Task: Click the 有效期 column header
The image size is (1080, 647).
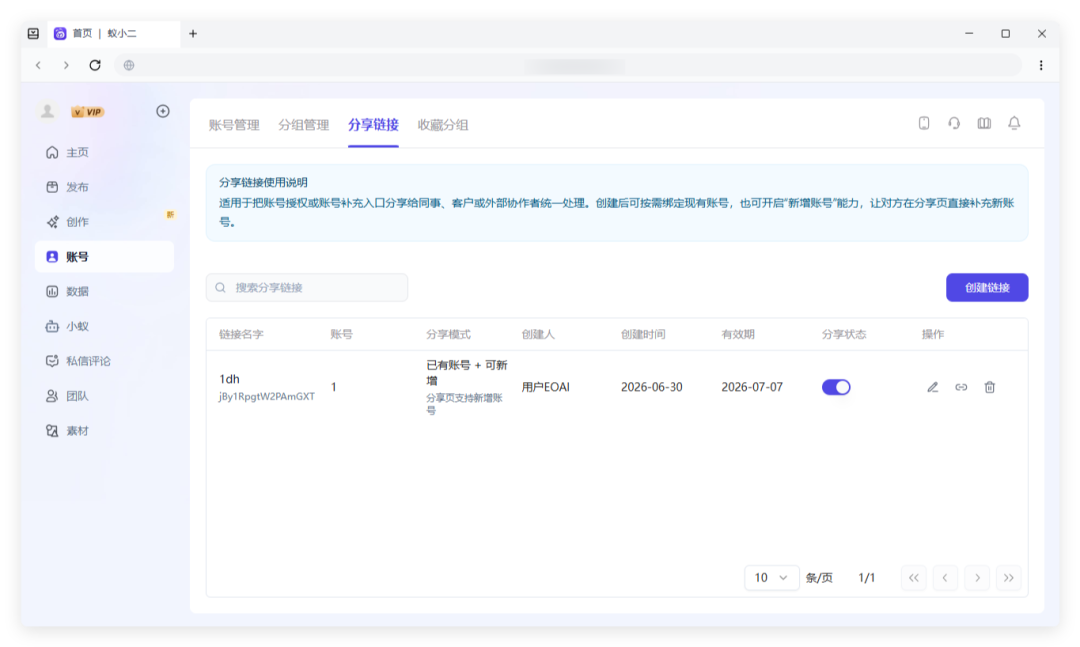Action: (x=738, y=334)
